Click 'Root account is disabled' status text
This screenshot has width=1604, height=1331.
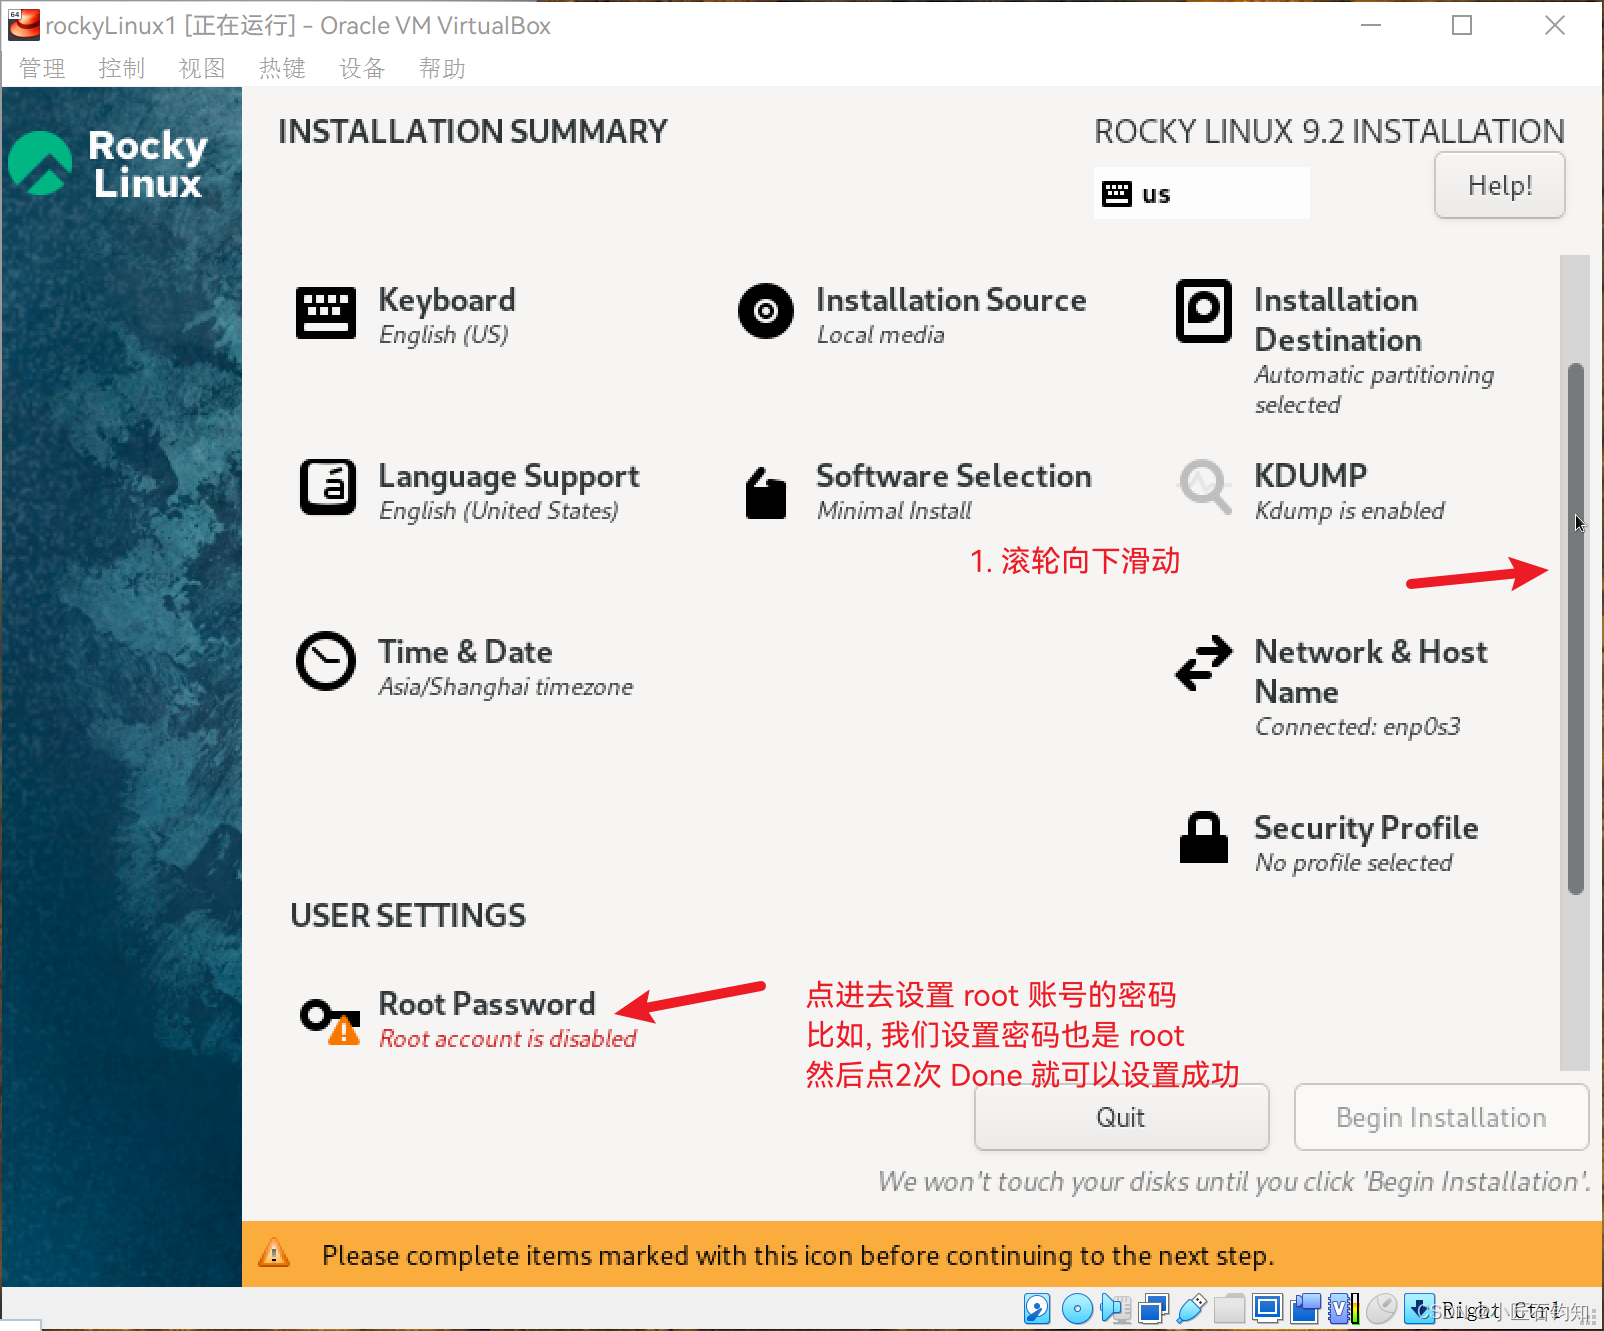(508, 1039)
